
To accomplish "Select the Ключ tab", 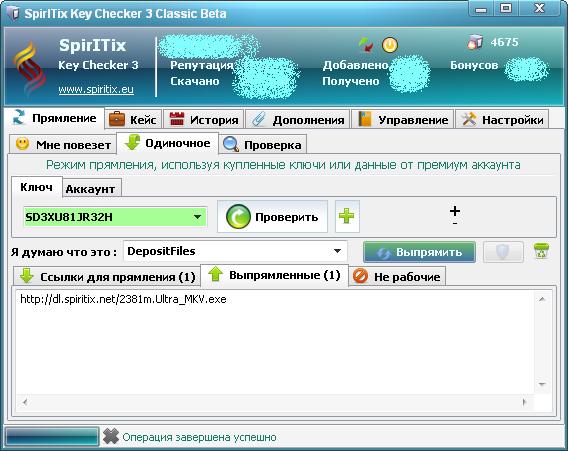I will tap(36, 187).
